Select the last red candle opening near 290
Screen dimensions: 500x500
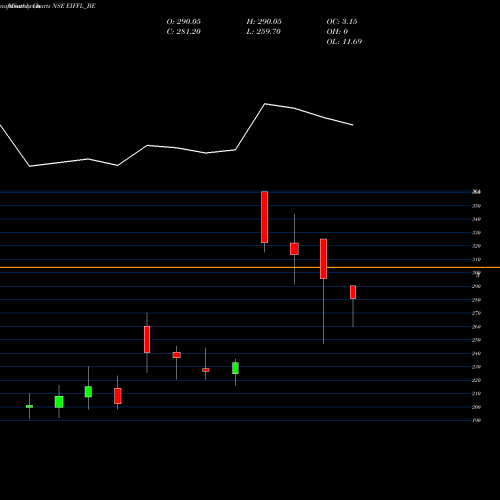click(353, 292)
